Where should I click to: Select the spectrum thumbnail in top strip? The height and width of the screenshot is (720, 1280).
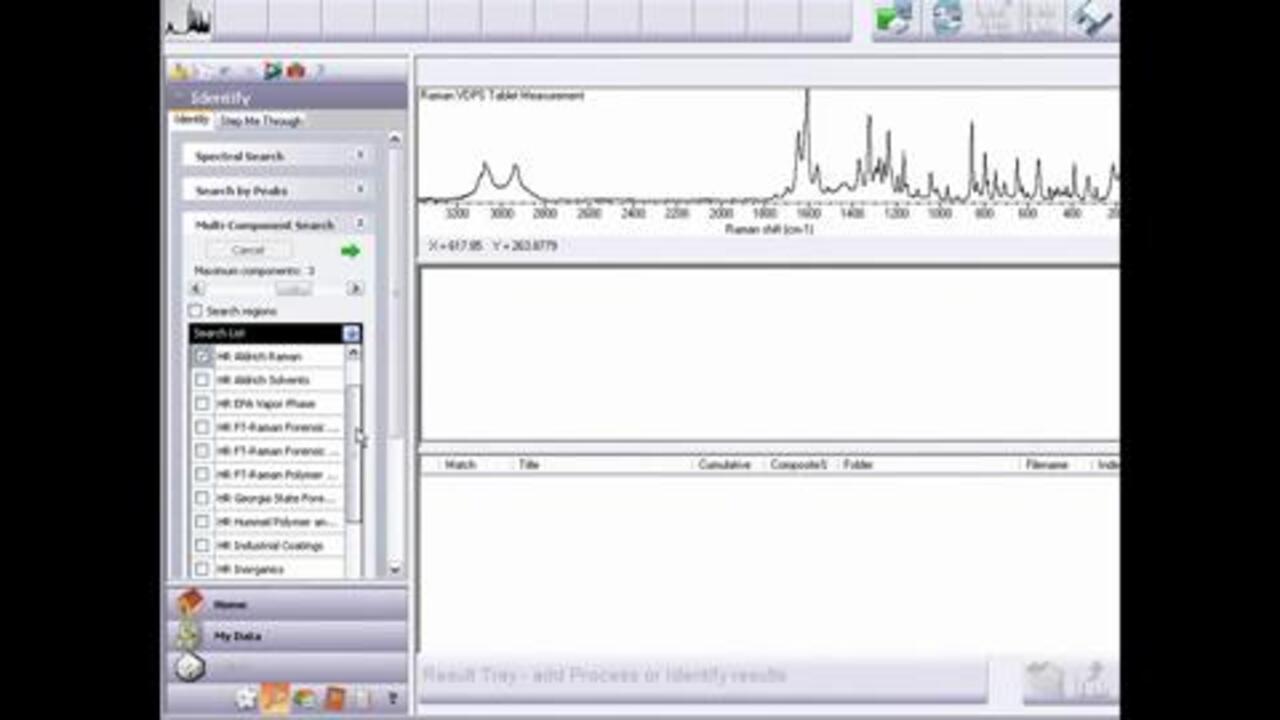[188, 20]
